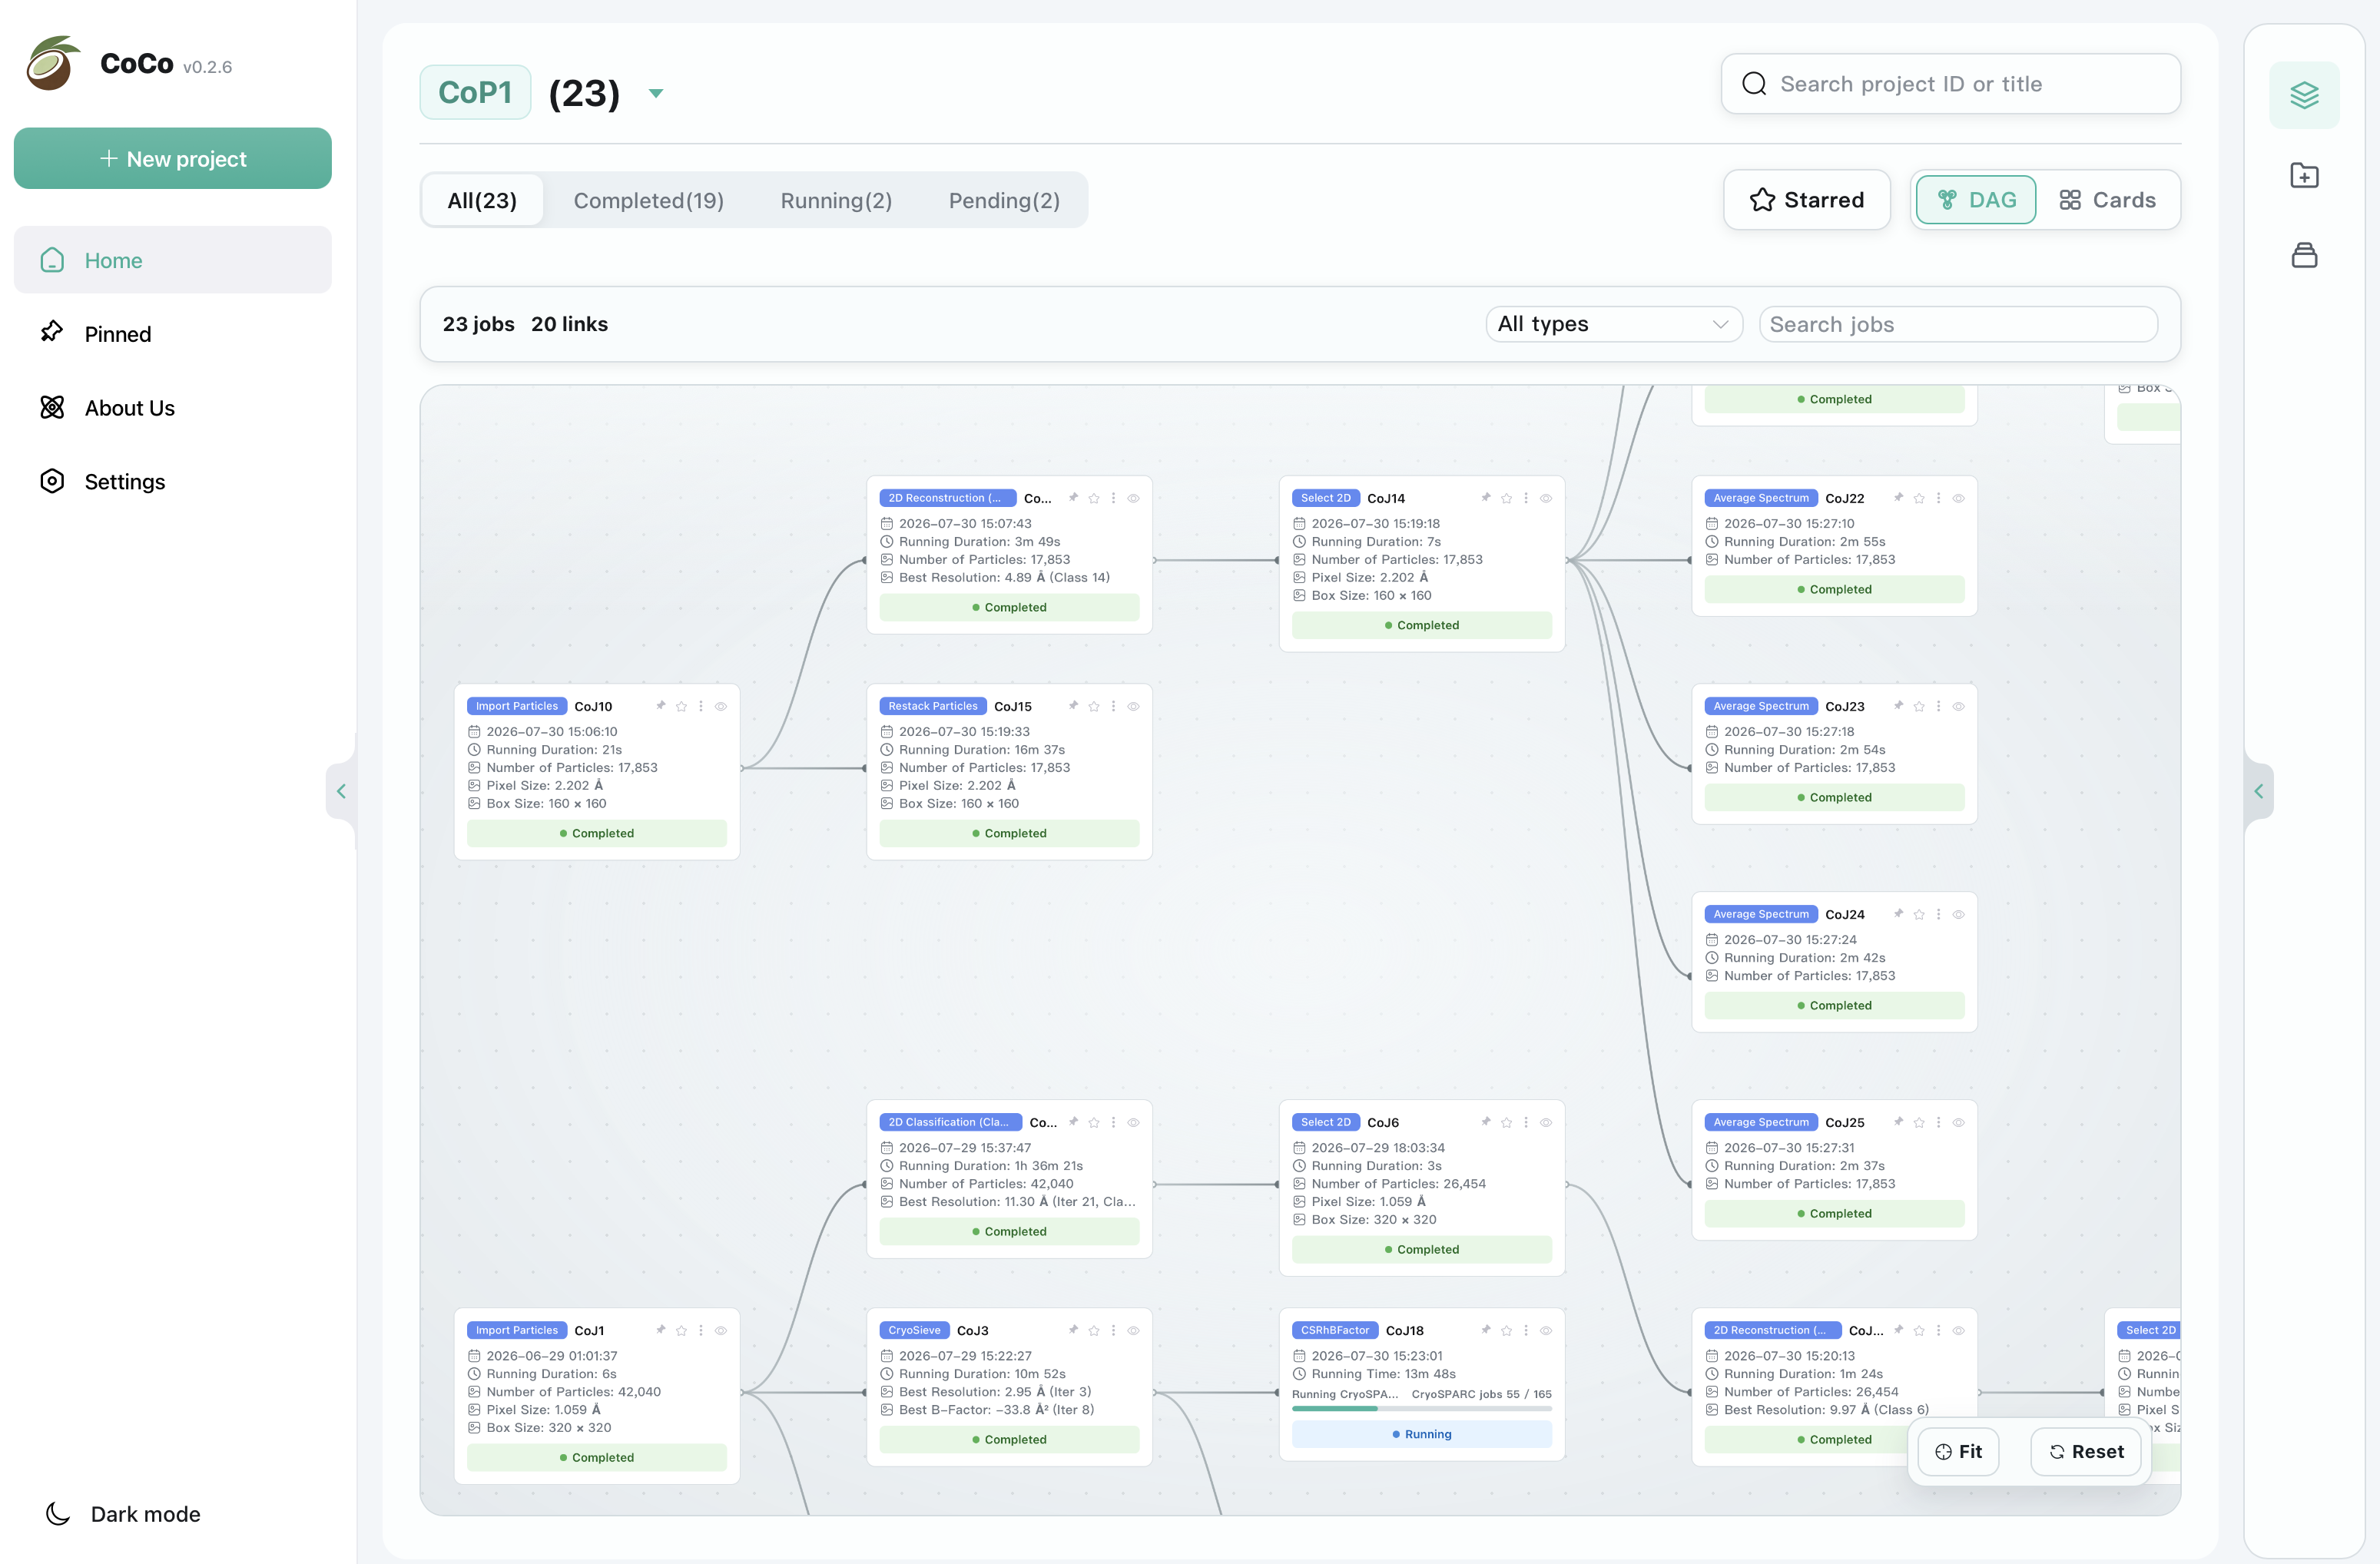This screenshot has height=1564, width=2380.
Task: Filter by Starred jobs
Action: (1806, 200)
